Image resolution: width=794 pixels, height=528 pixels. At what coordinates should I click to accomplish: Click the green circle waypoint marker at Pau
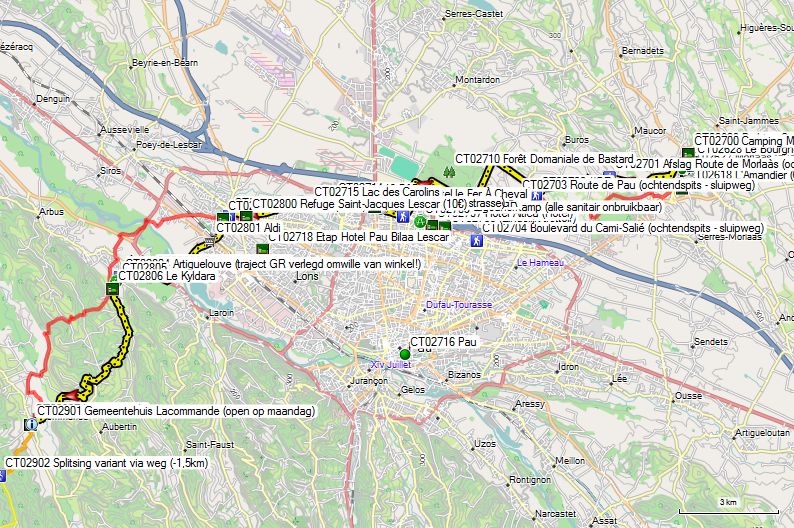pos(405,354)
